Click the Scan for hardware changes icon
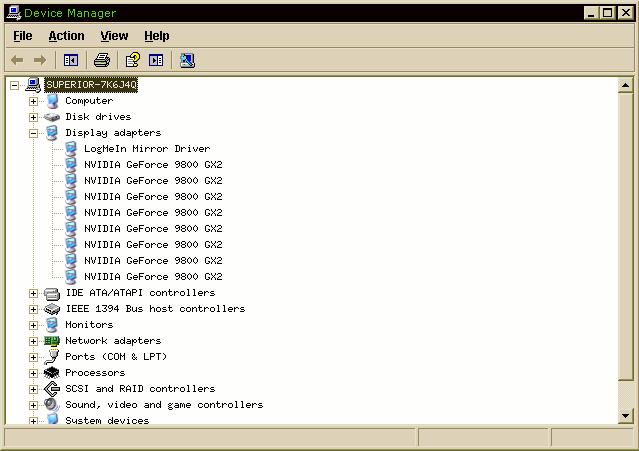Screen dimensions: 639x451 [x=187, y=60]
